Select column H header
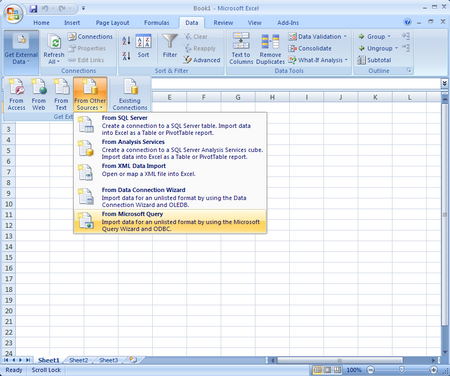The image size is (450, 376). 272,97
